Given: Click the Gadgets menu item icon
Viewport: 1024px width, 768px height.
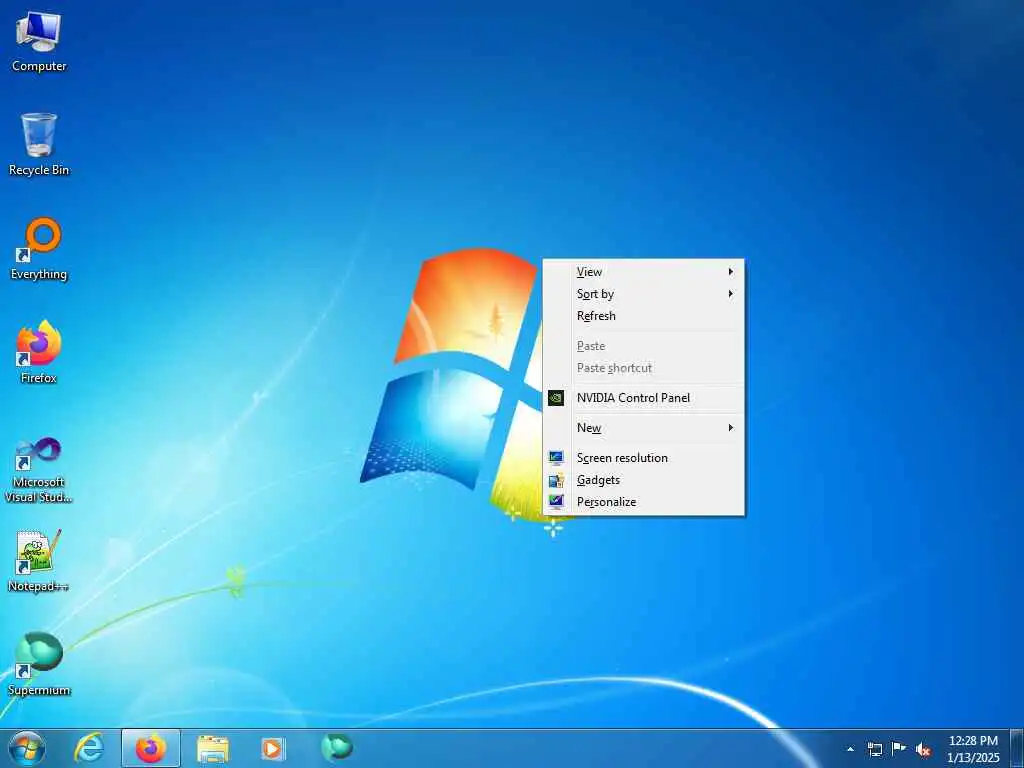Looking at the screenshot, I should [556, 480].
